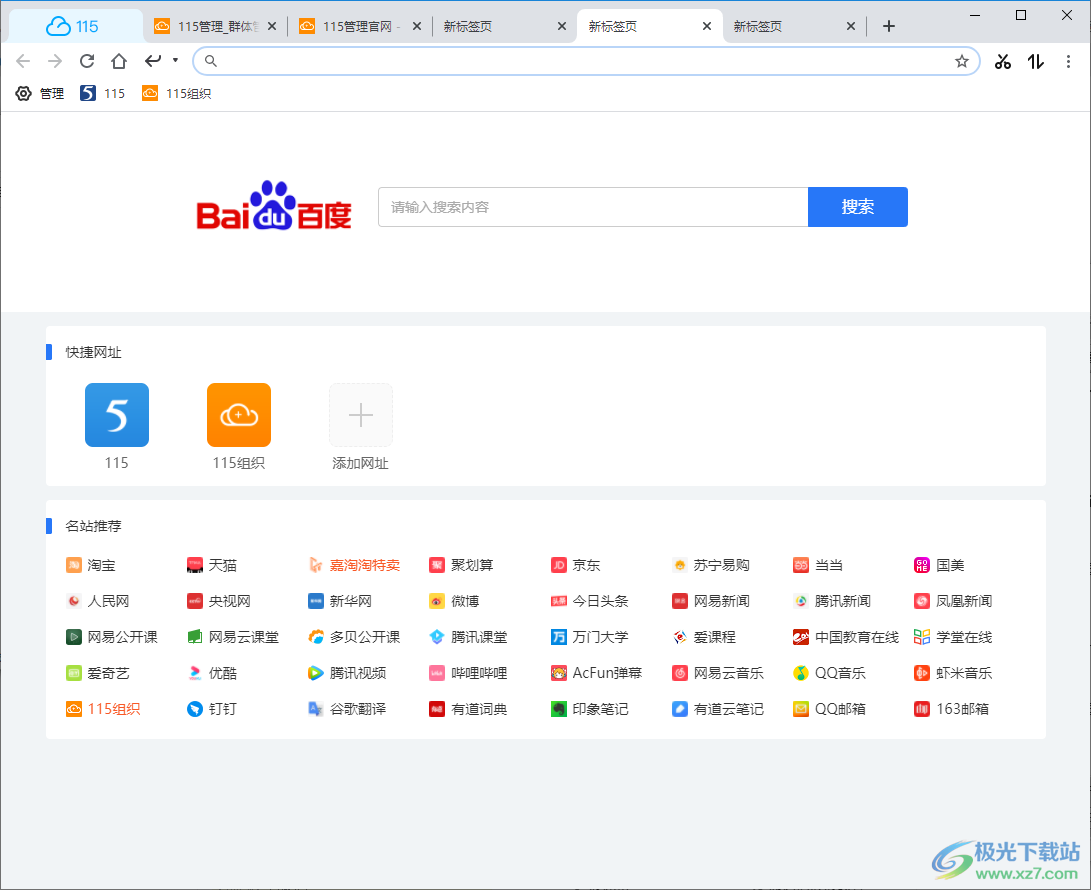Open 管理 gear bookmark
The image size is (1091, 890).
[40, 93]
